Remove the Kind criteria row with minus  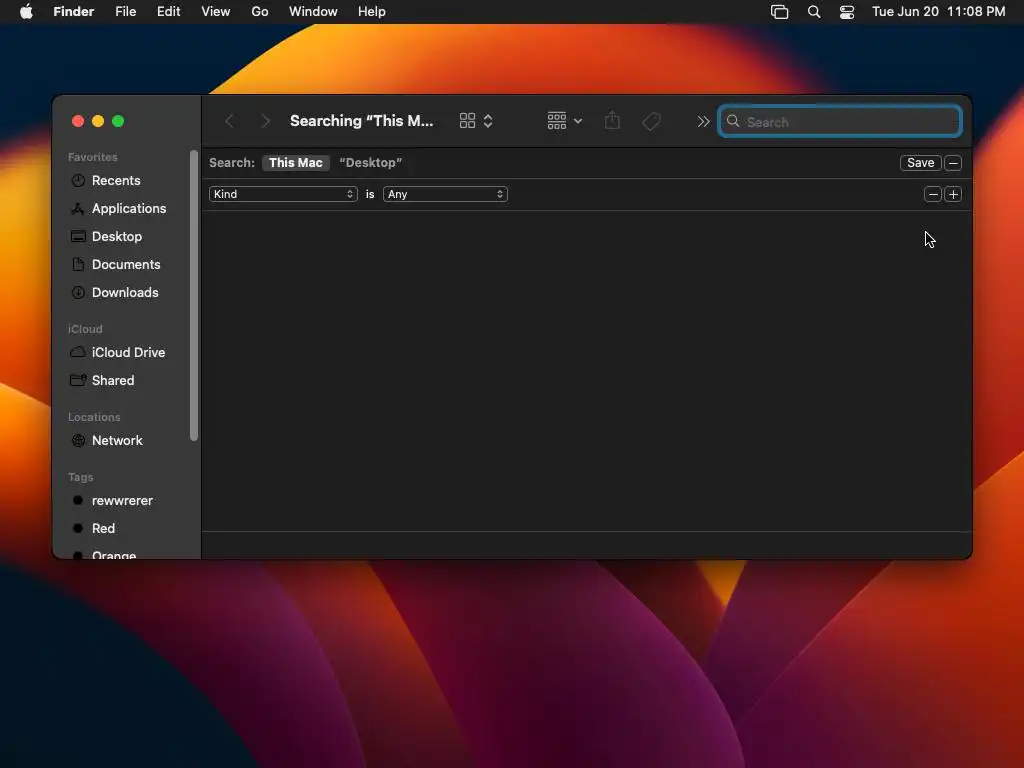click(x=933, y=194)
